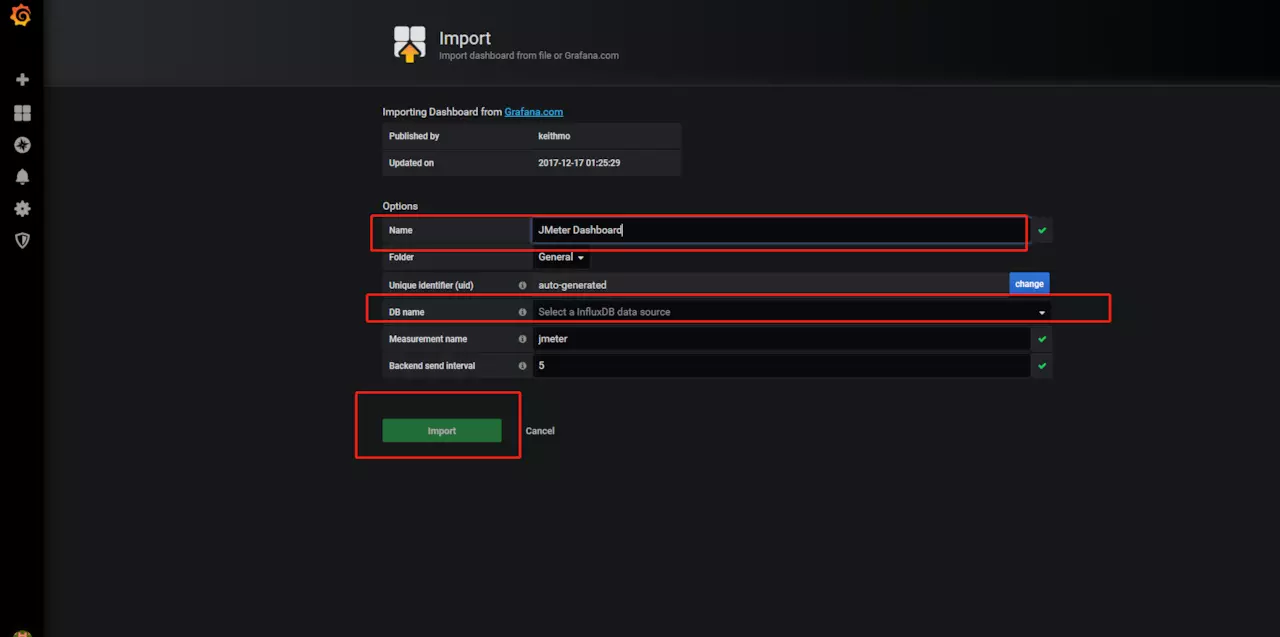Click the green checkmark beside Measurement name
1280x637 pixels.
(x=1042, y=339)
